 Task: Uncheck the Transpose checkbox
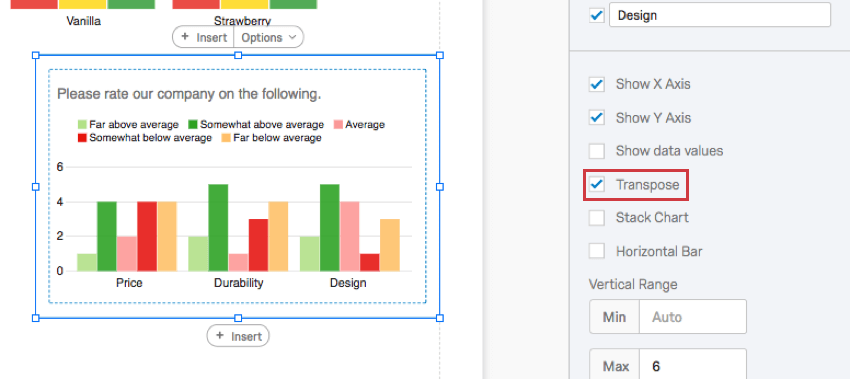click(597, 184)
